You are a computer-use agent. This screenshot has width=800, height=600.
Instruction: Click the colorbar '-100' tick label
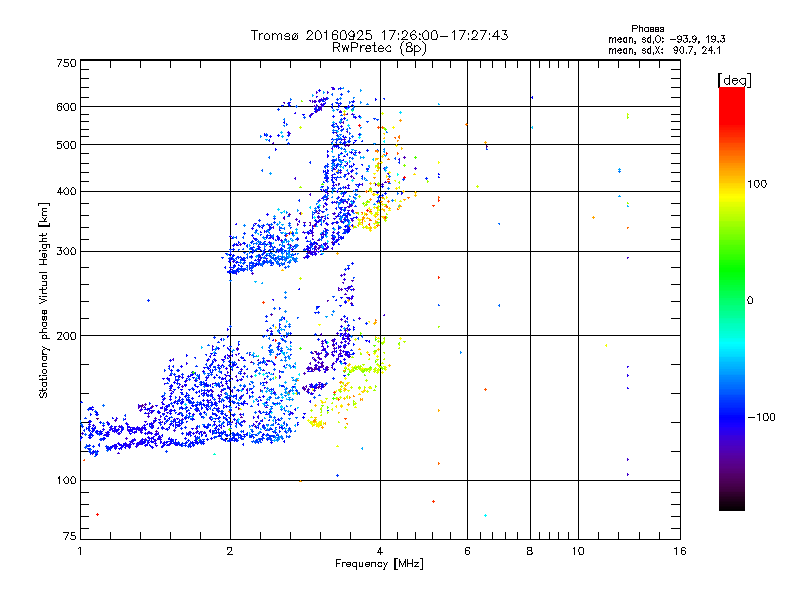point(761,417)
